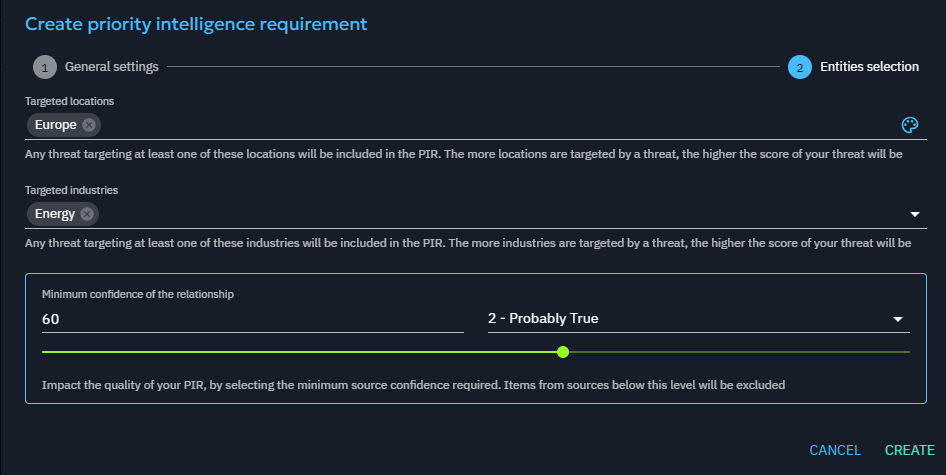The image size is (946, 475).
Task: Click the palette icon beside Targeted locations
Action: [x=909, y=125]
